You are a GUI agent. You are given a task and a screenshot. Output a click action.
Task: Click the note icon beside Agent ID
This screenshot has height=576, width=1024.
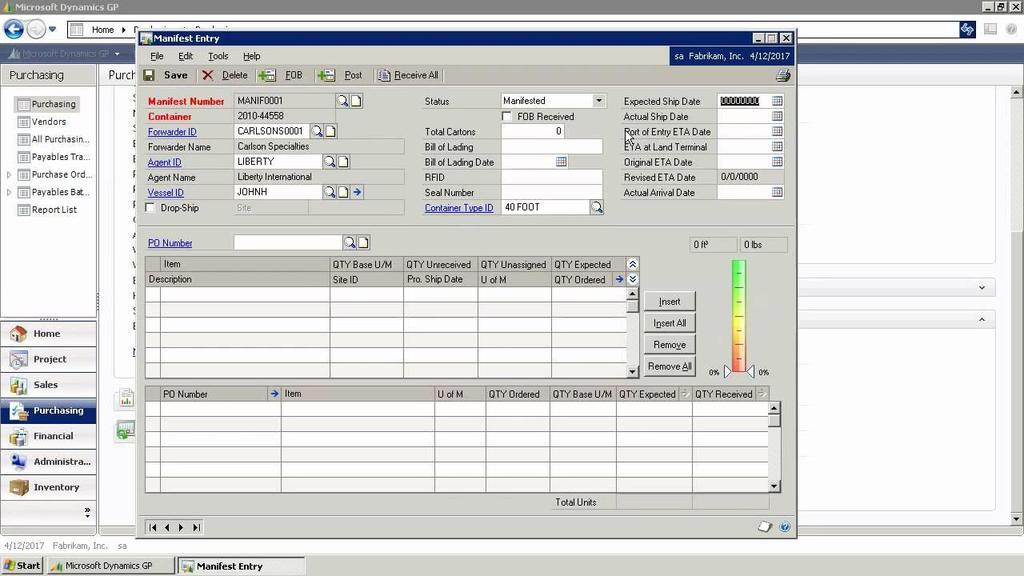(x=343, y=161)
